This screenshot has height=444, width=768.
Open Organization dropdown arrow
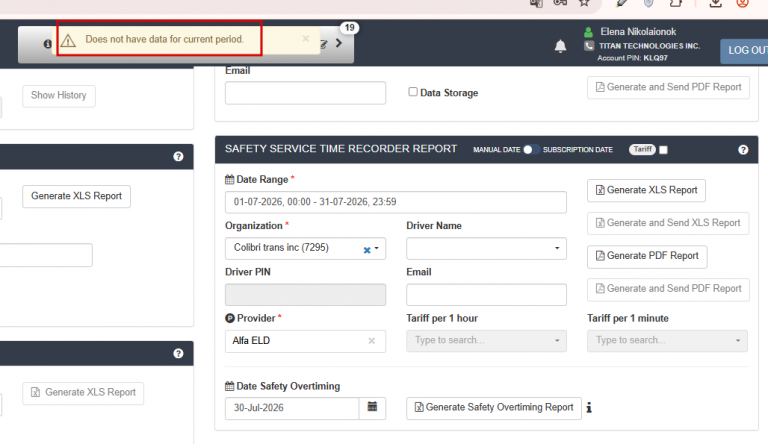coord(377,248)
